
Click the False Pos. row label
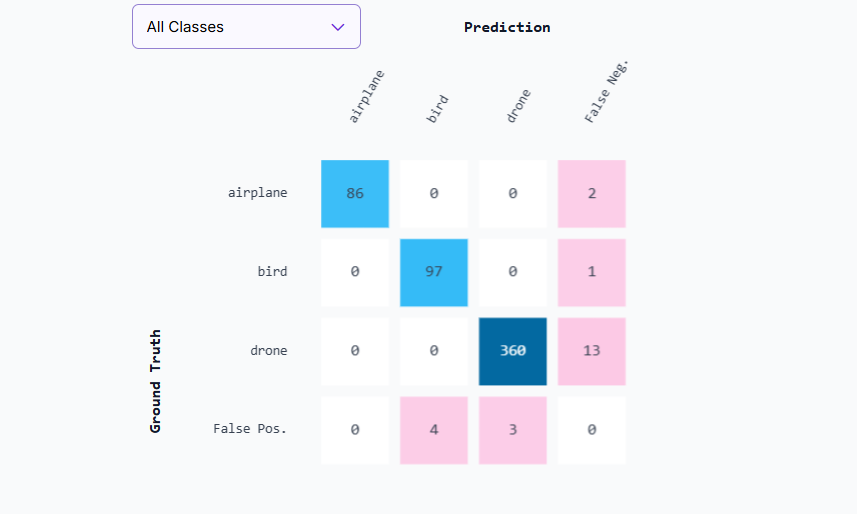(x=250, y=429)
